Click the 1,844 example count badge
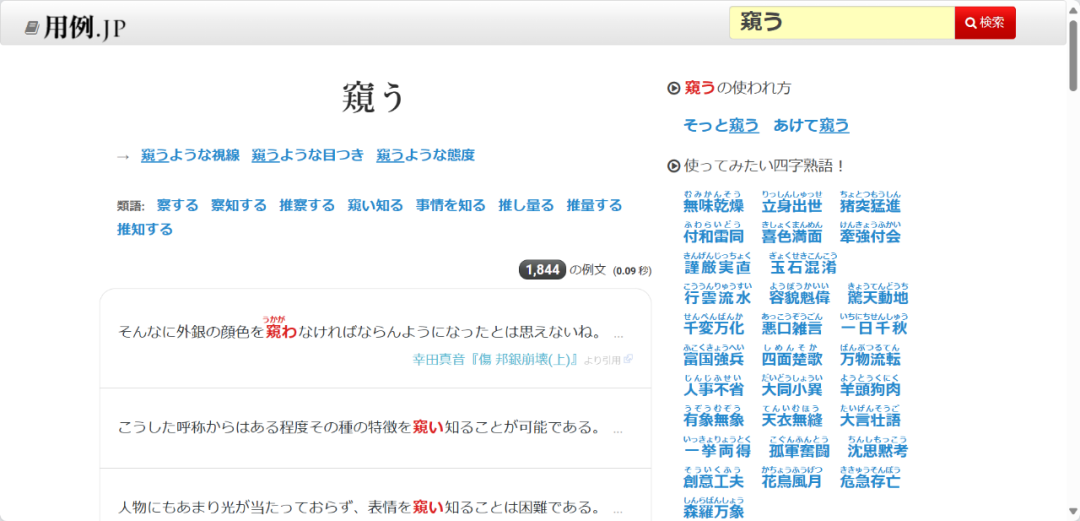Image resolution: width=1080 pixels, height=521 pixels. point(542,270)
